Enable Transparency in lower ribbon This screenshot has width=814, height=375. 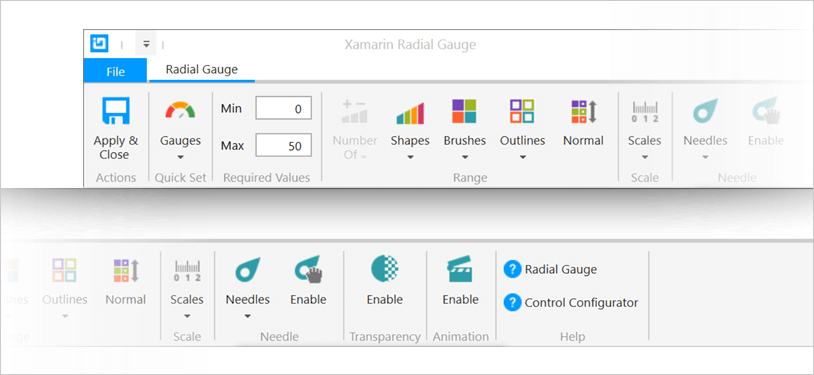click(385, 269)
